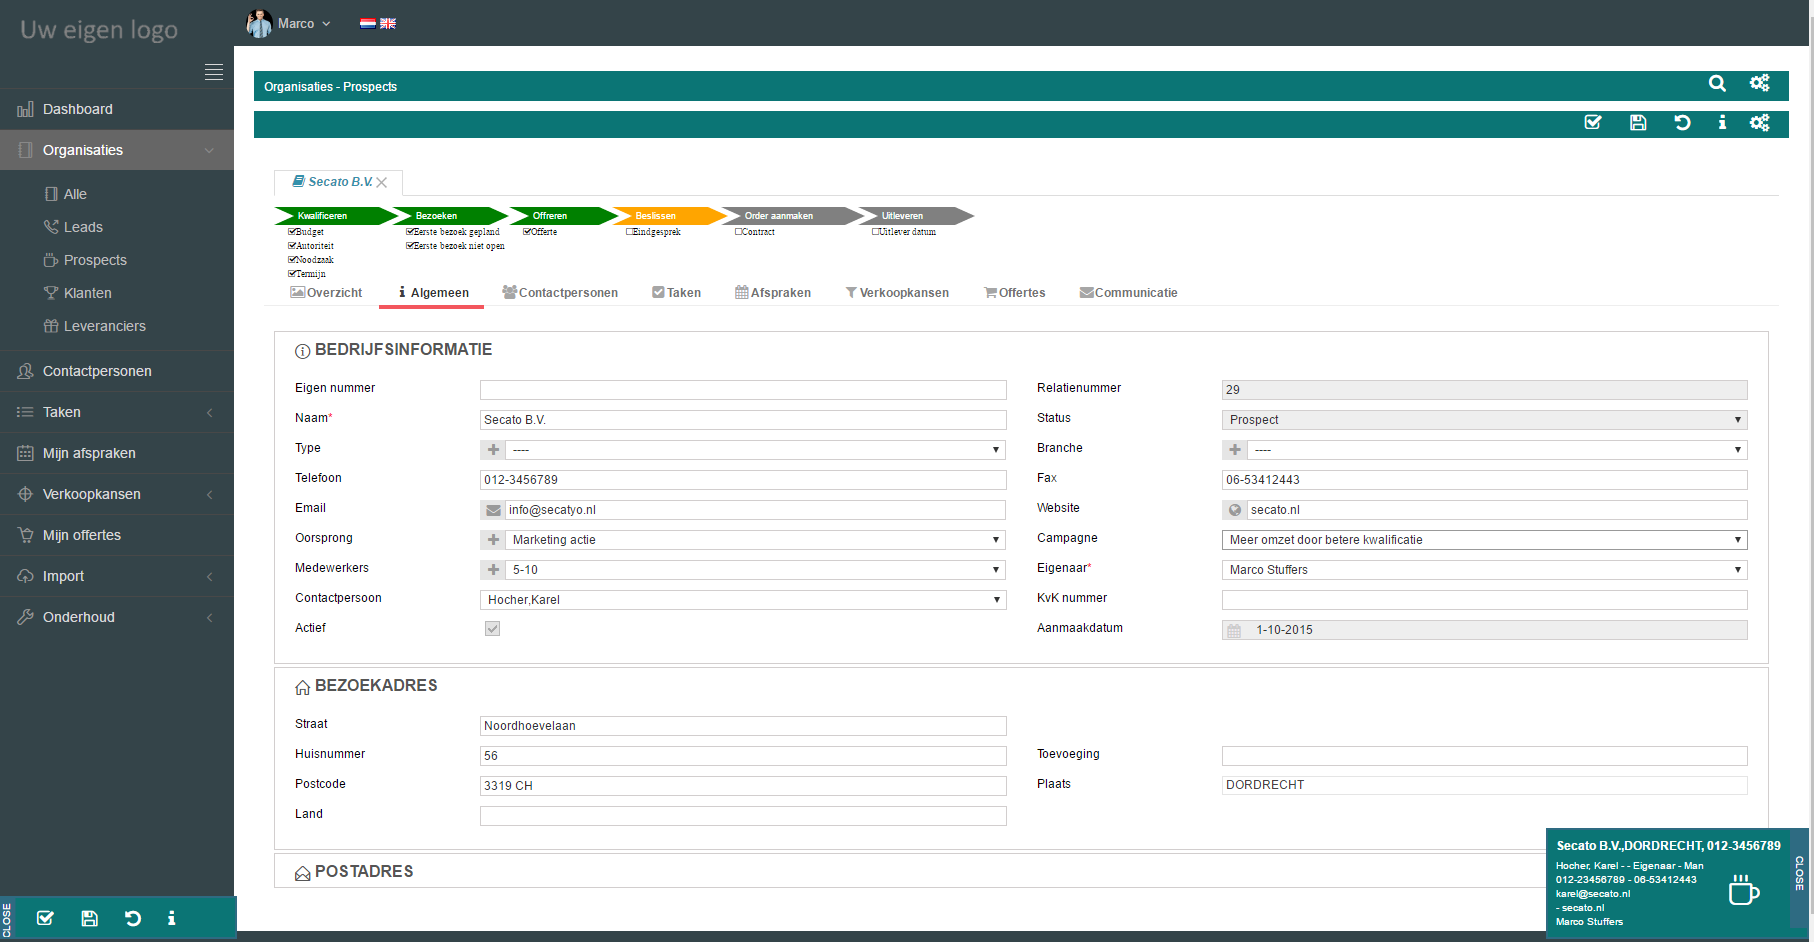1814x942 pixels.
Task: Open the Campagne dropdown
Action: pyautogui.click(x=1484, y=540)
